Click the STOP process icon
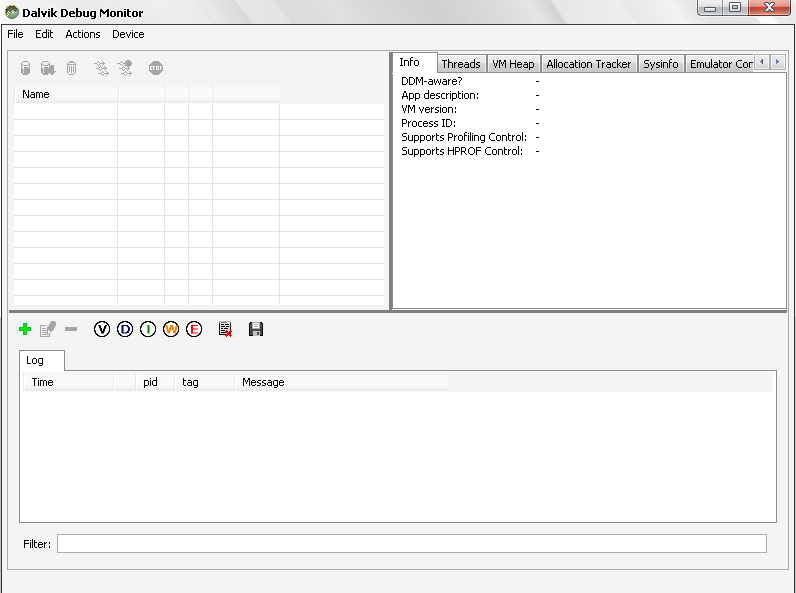Viewport: 796px width, 593px height. tap(156, 68)
